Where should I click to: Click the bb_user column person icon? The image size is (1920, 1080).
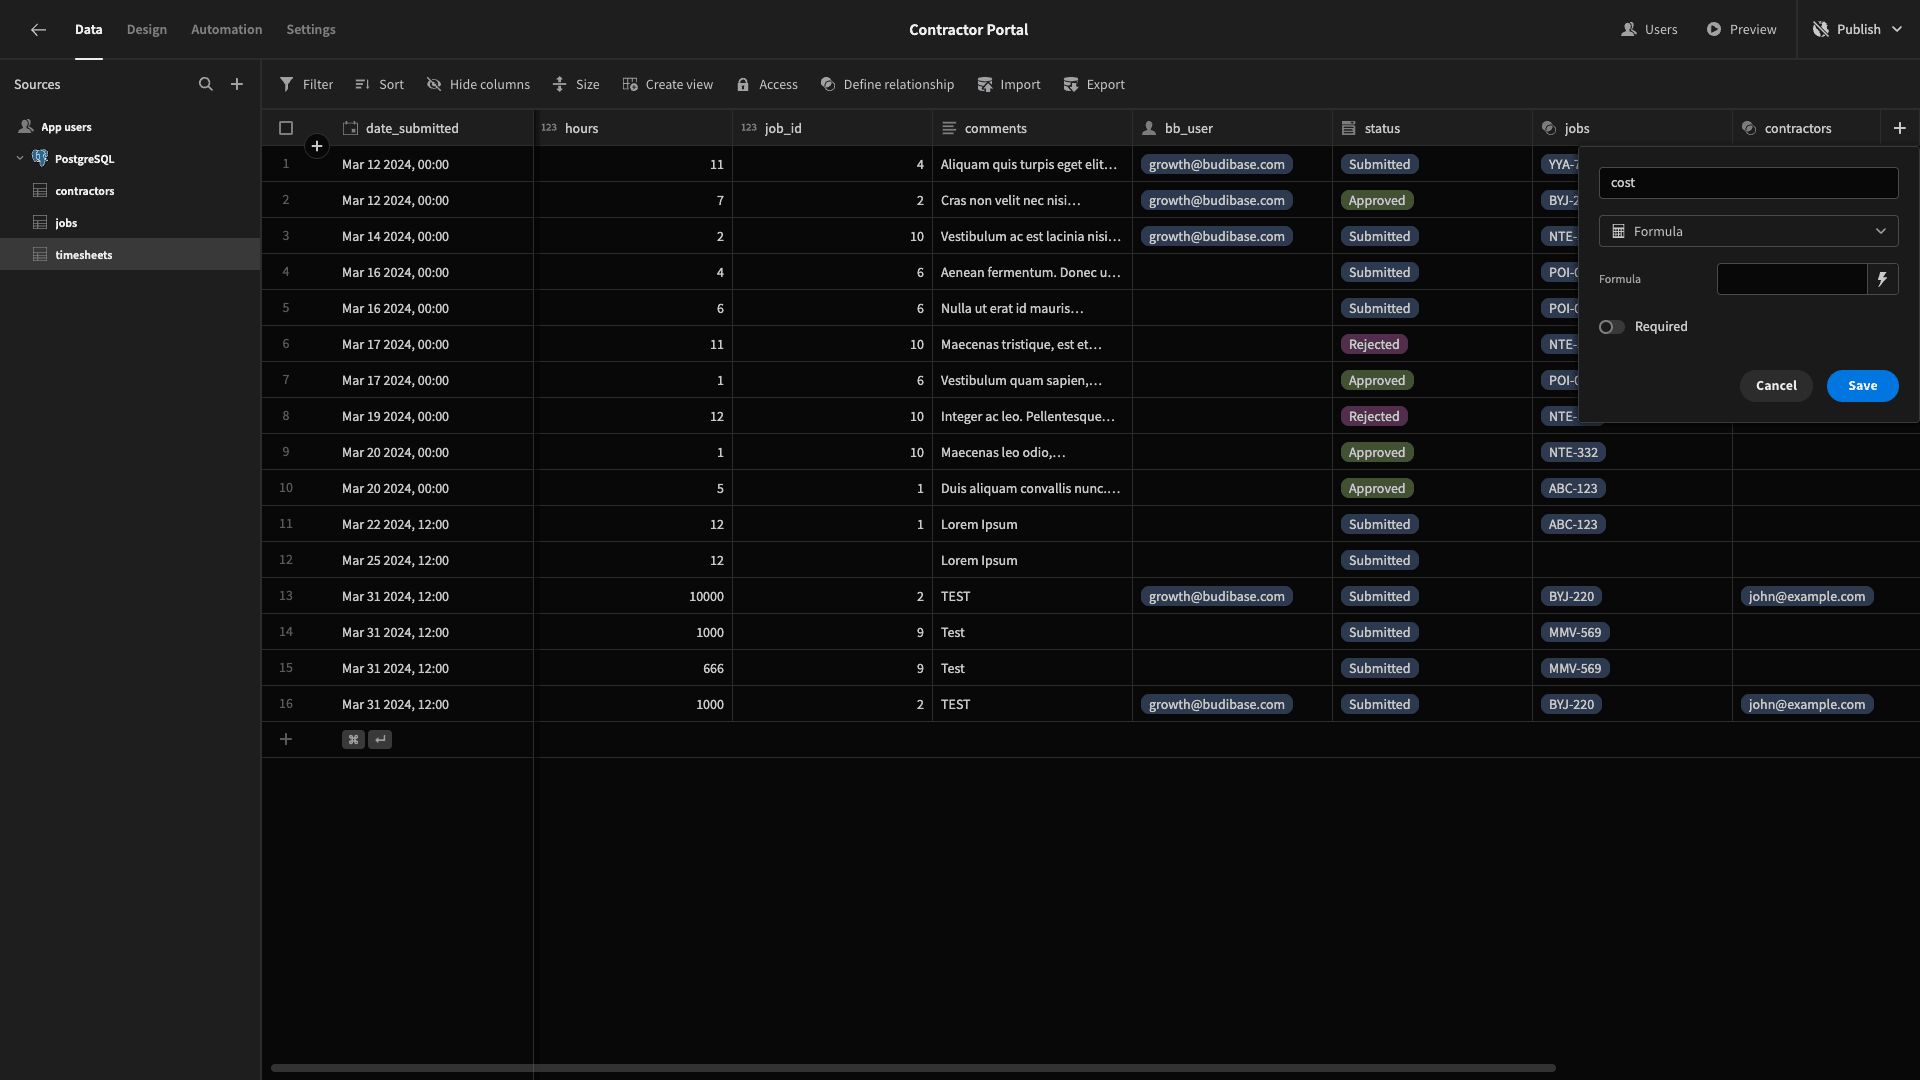click(1149, 128)
